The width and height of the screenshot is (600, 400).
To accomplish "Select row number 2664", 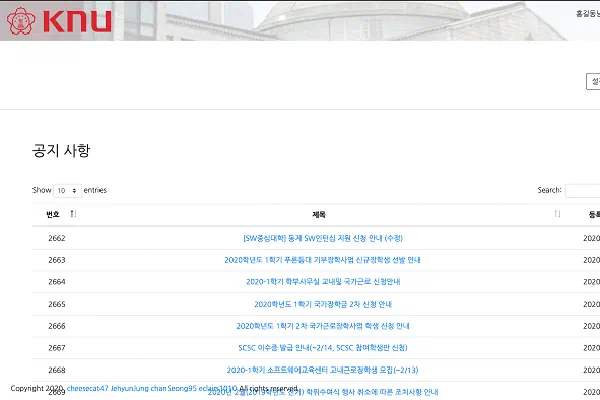I will pyautogui.click(x=57, y=282).
